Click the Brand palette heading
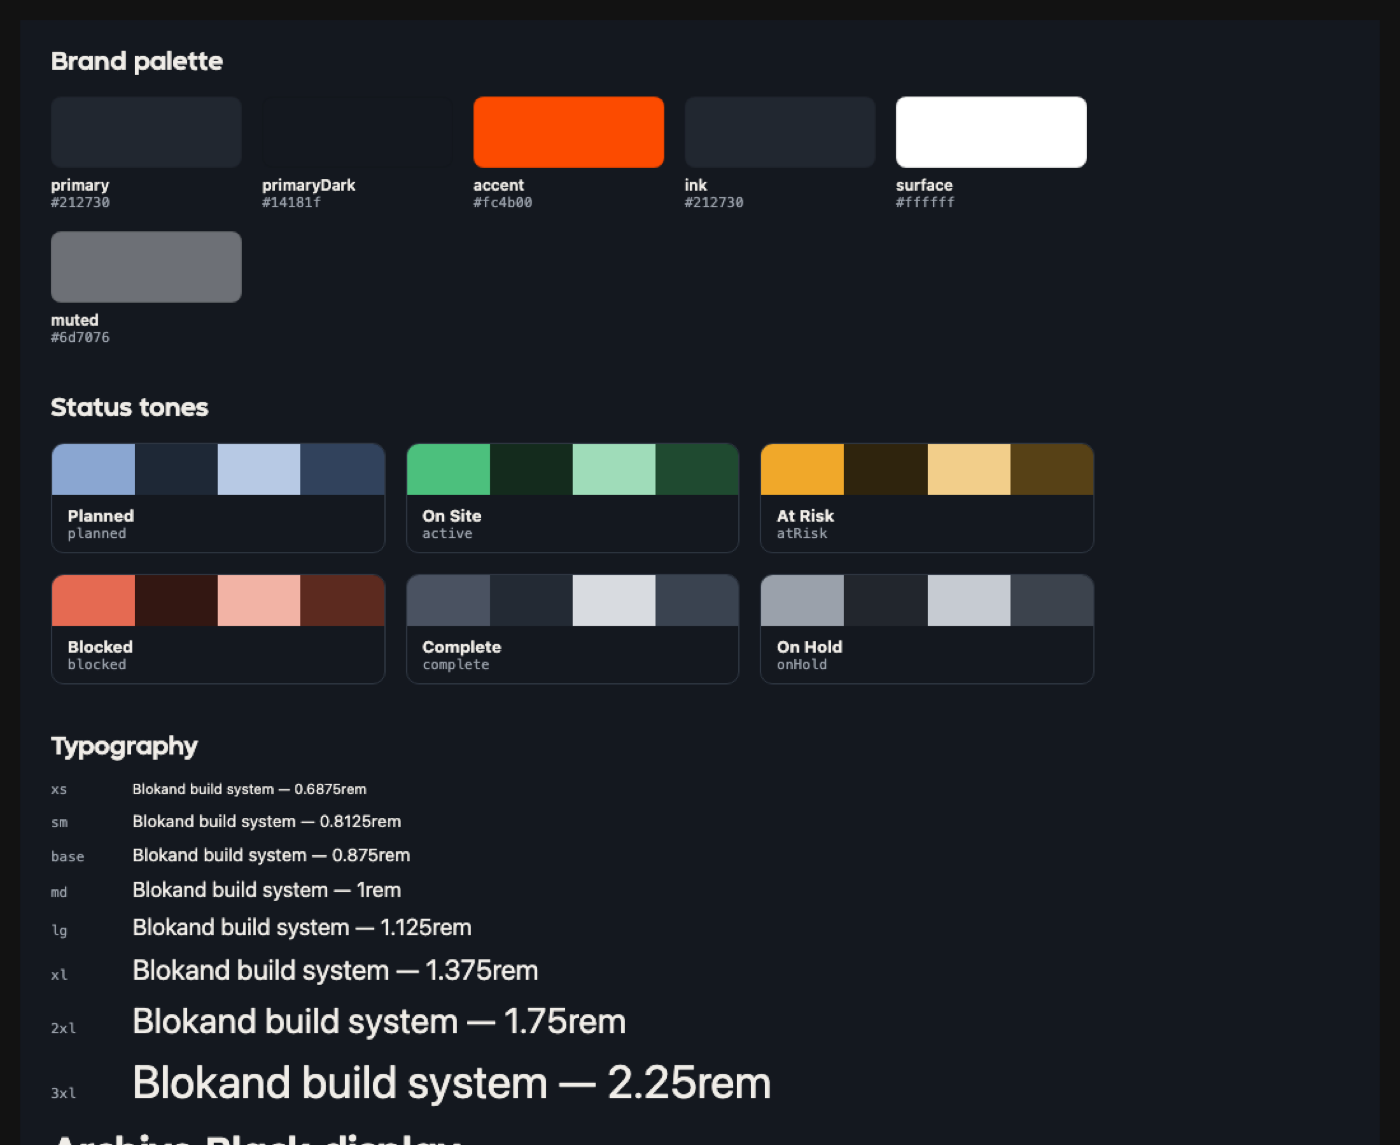The image size is (1400, 1145). click(x=137, y=61)
